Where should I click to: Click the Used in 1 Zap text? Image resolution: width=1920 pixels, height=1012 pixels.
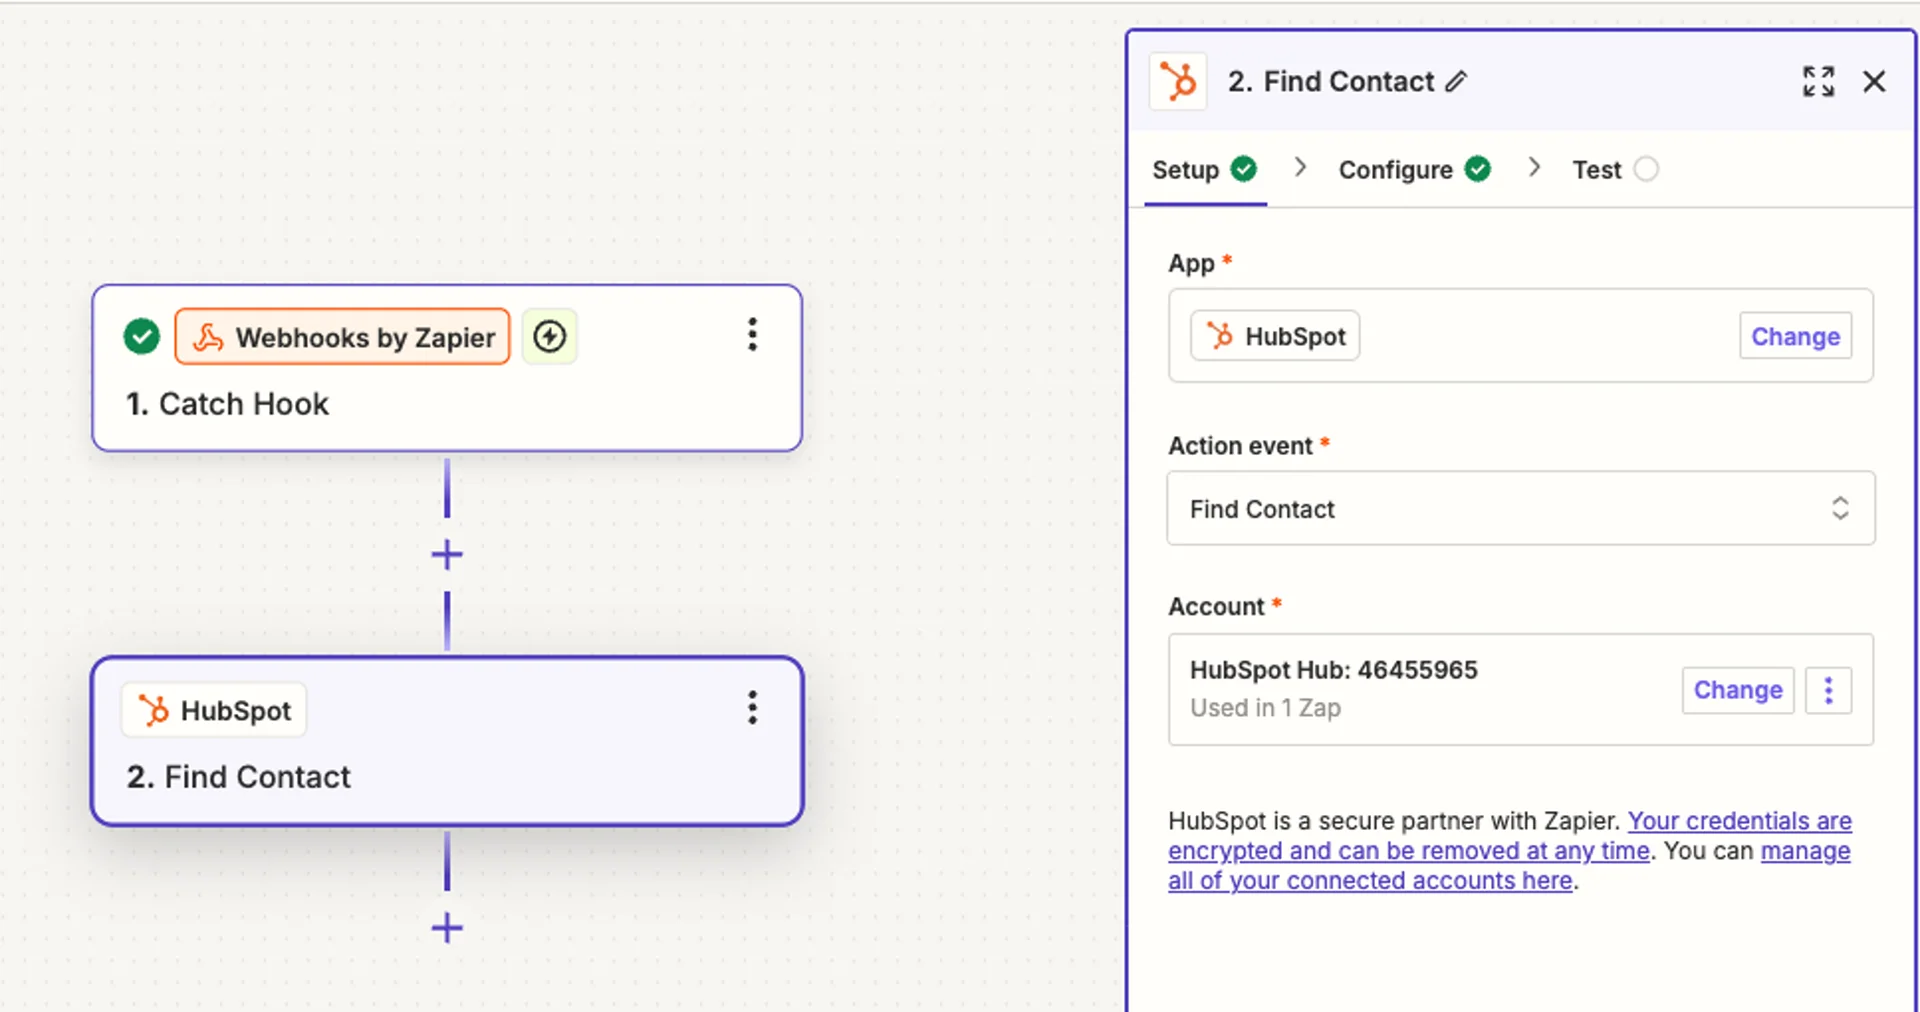[1265, 708]
